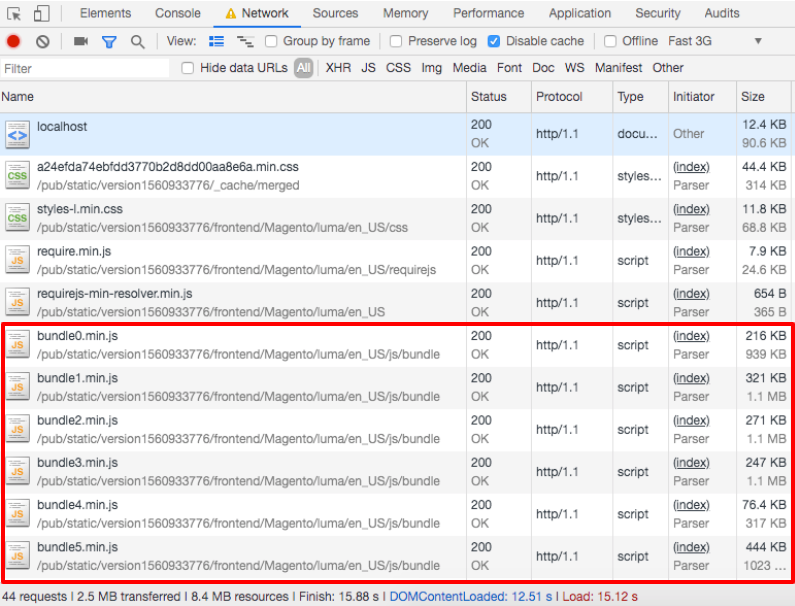Open the (index) initiator link for bundle0.min.js
The width and height of the screenshot is (795, 606).
point(691,336)
